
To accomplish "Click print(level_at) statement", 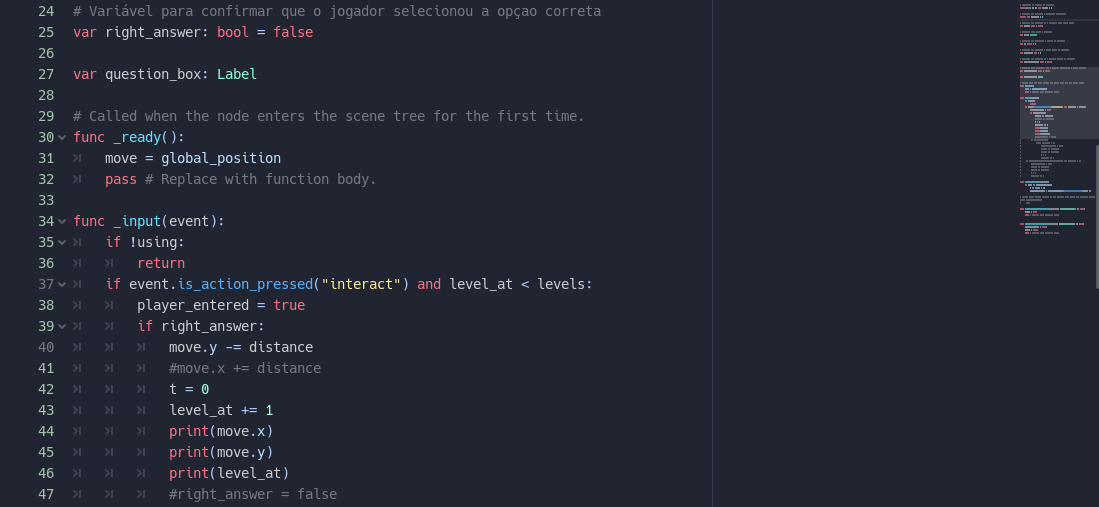I will coord(229,473).
